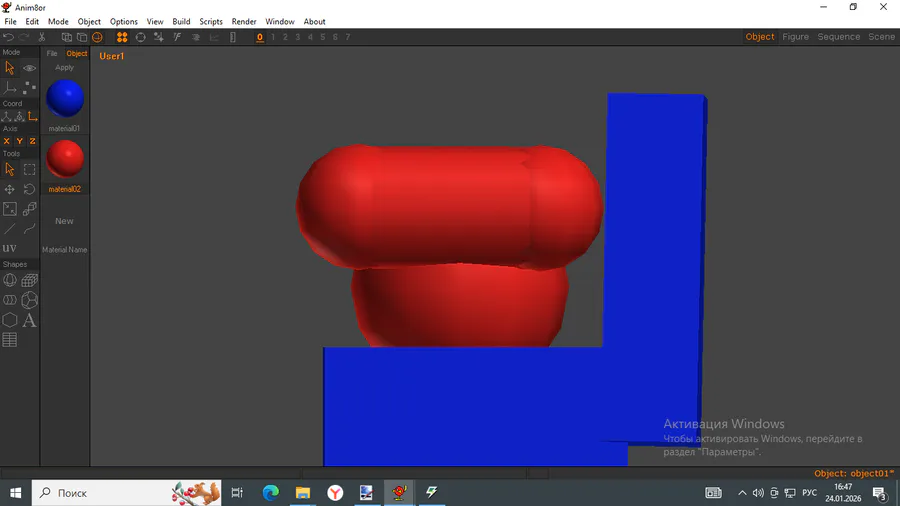Screen dimensions: 900x506
Task: Toggle the Y axis constraint
Action: click(x=20, y=141)
